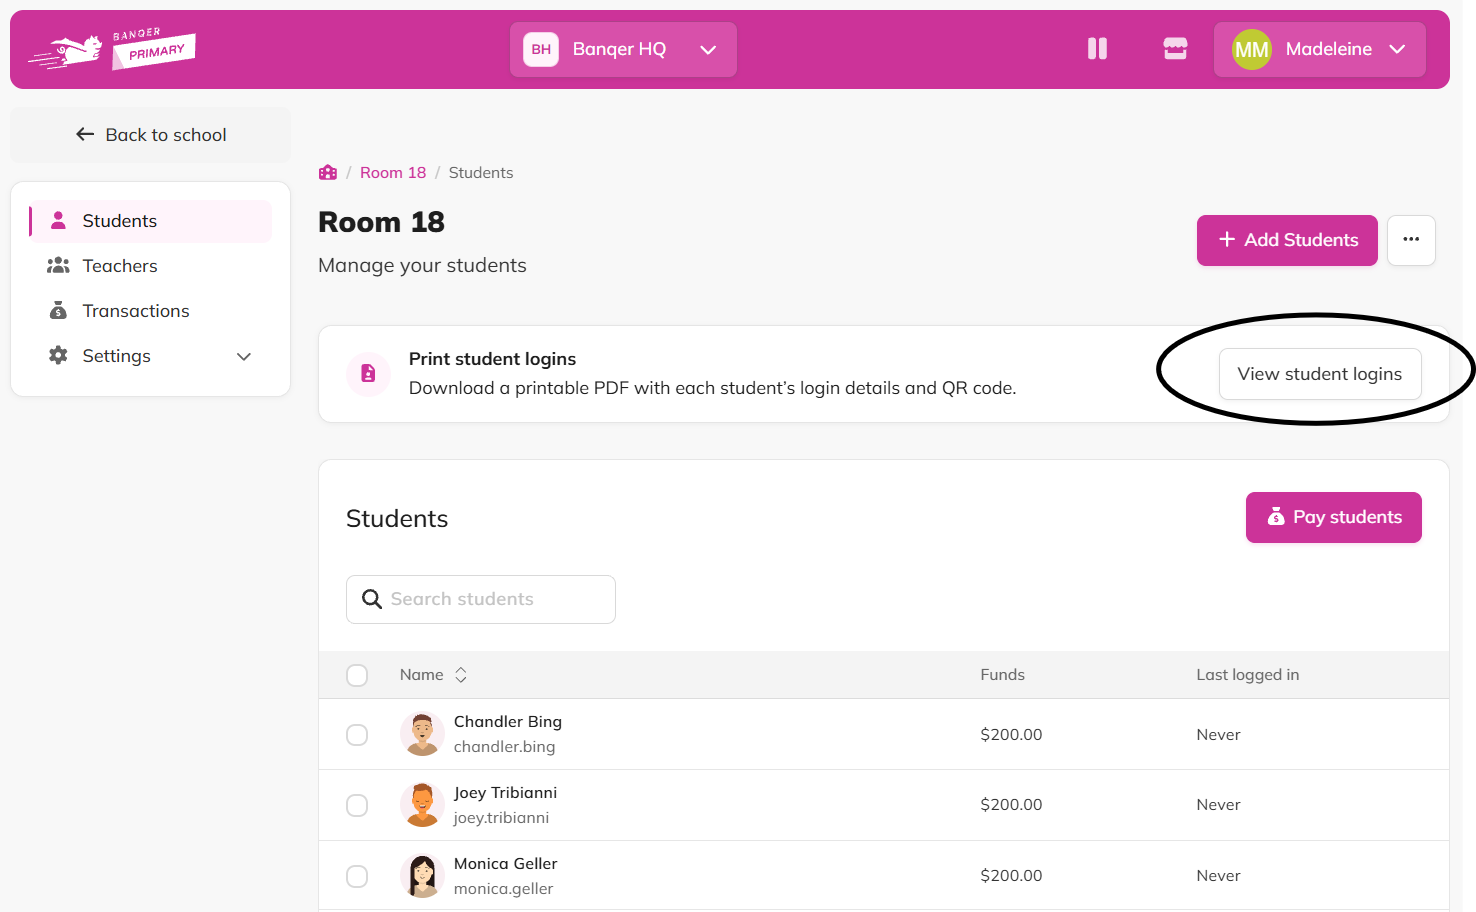Open the Madeleine account dropdown
This screenshot has height=912, width=1476.
[1320, 49]
